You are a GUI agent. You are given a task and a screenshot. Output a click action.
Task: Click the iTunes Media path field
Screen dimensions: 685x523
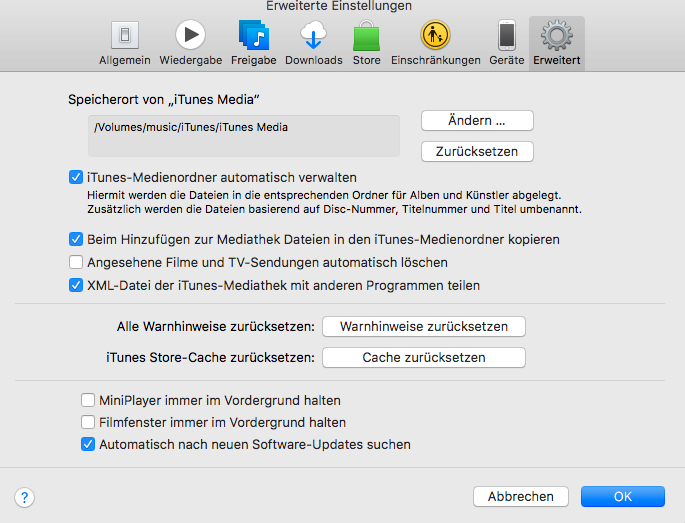[244, 136]
